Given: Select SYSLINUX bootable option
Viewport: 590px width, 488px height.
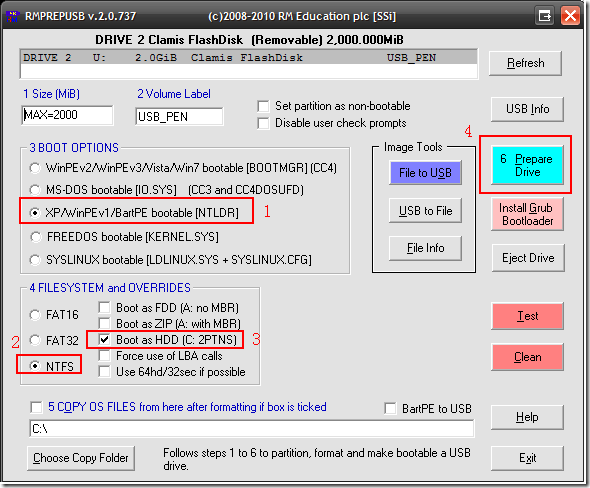Looking at the screenshot, I should [35, 260].
